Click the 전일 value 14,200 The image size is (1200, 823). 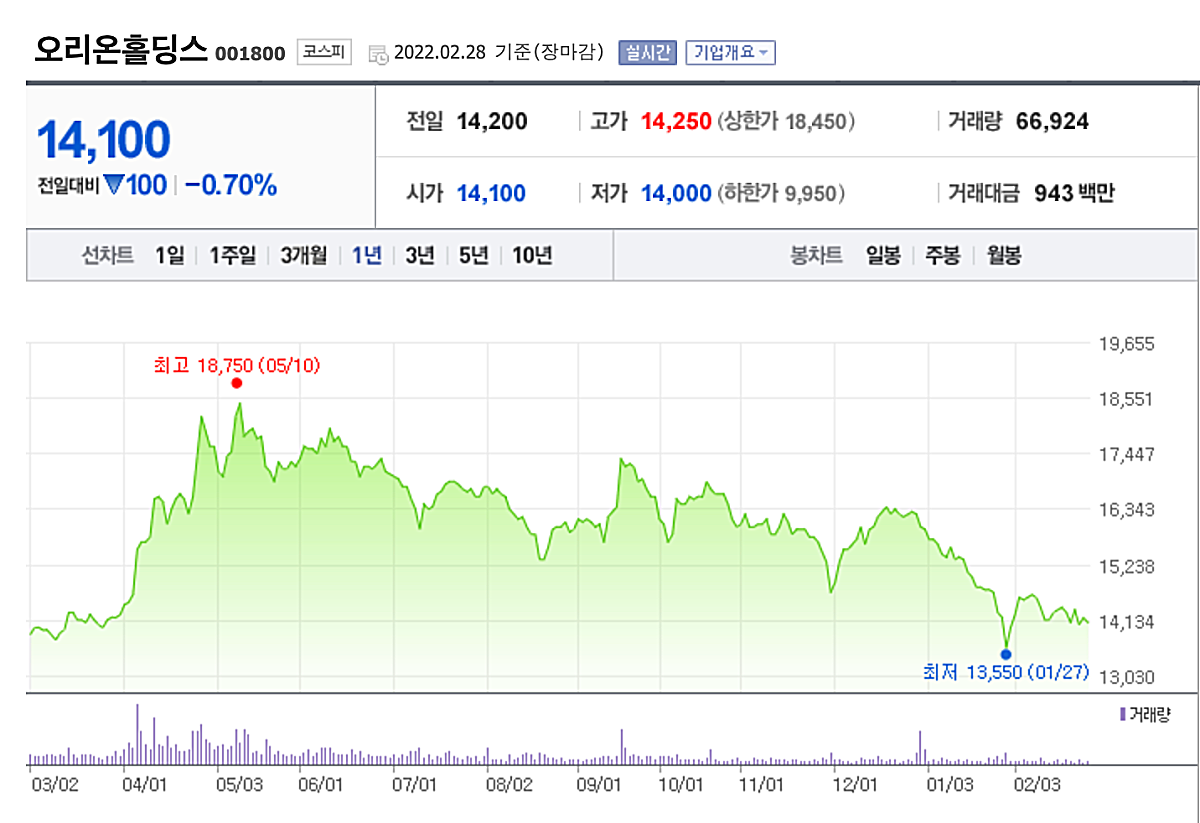(x=492, y=122)
